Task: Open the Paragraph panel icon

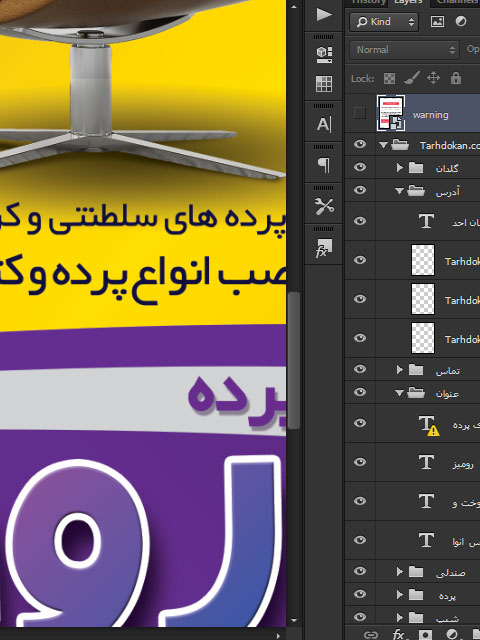Action: 324,165
